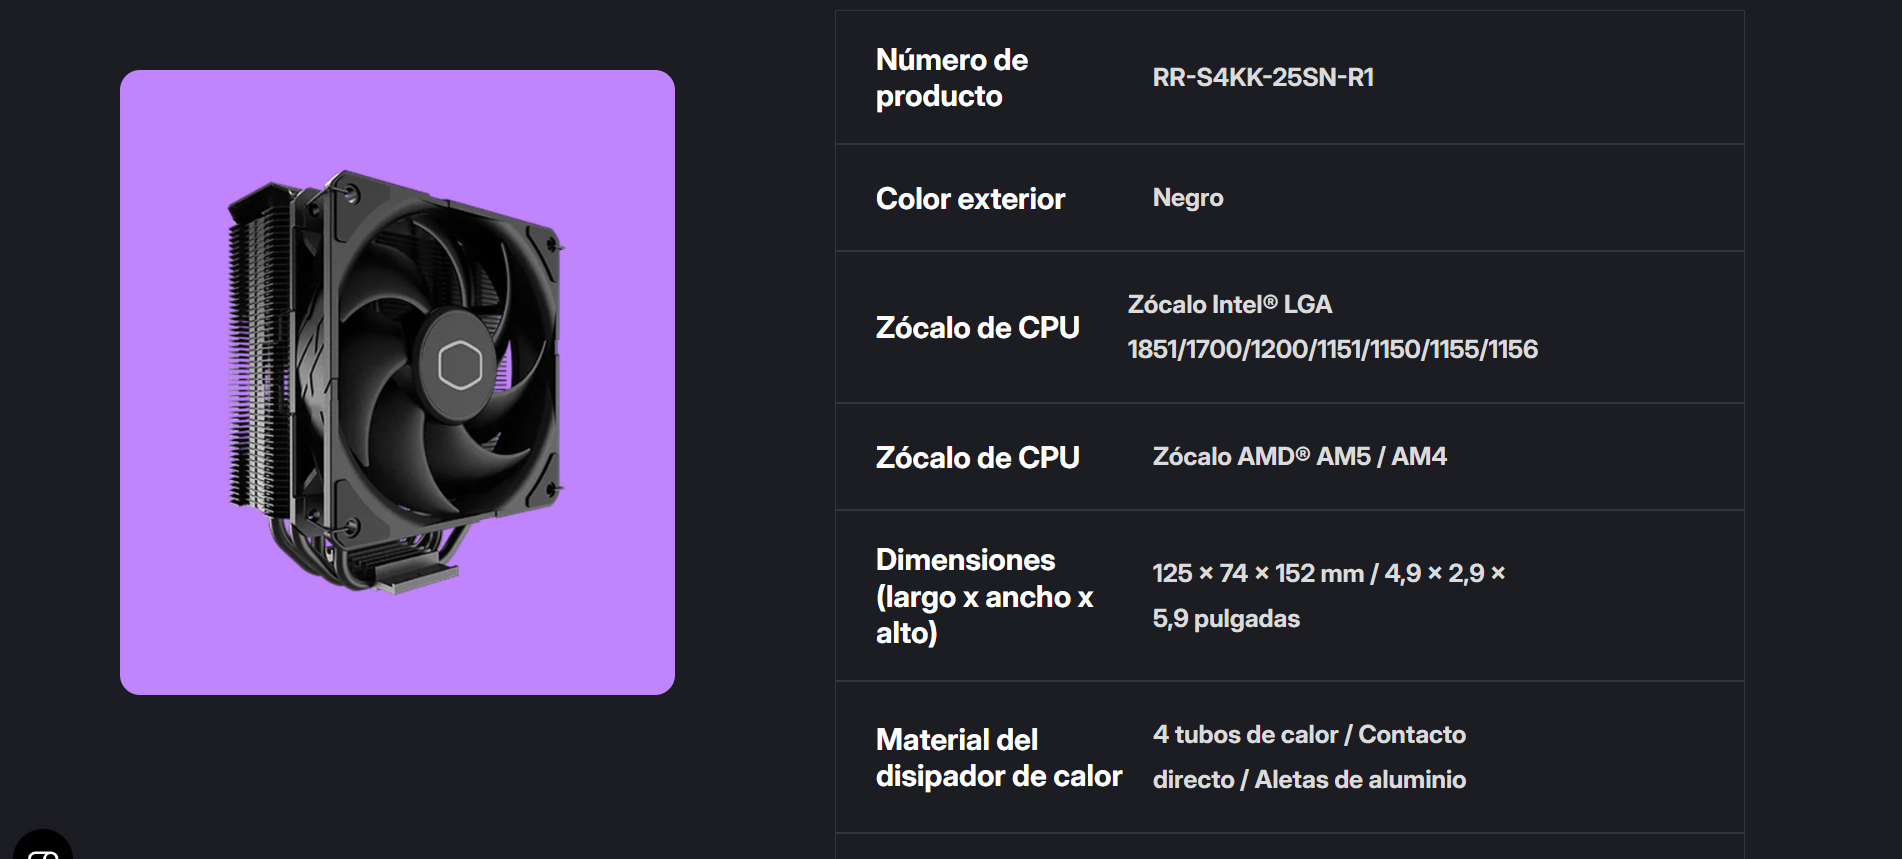
Task: Click the Cooler Master hexagon logo on fan
Action: (x=460, y=365)
